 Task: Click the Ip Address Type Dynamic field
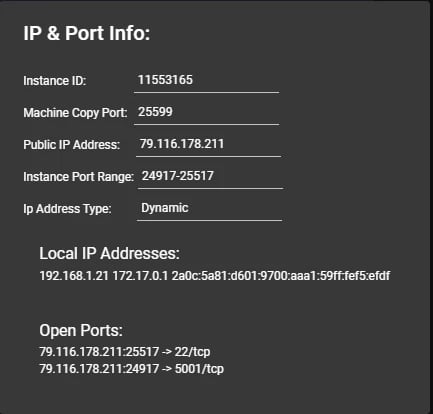coord(209,208)
